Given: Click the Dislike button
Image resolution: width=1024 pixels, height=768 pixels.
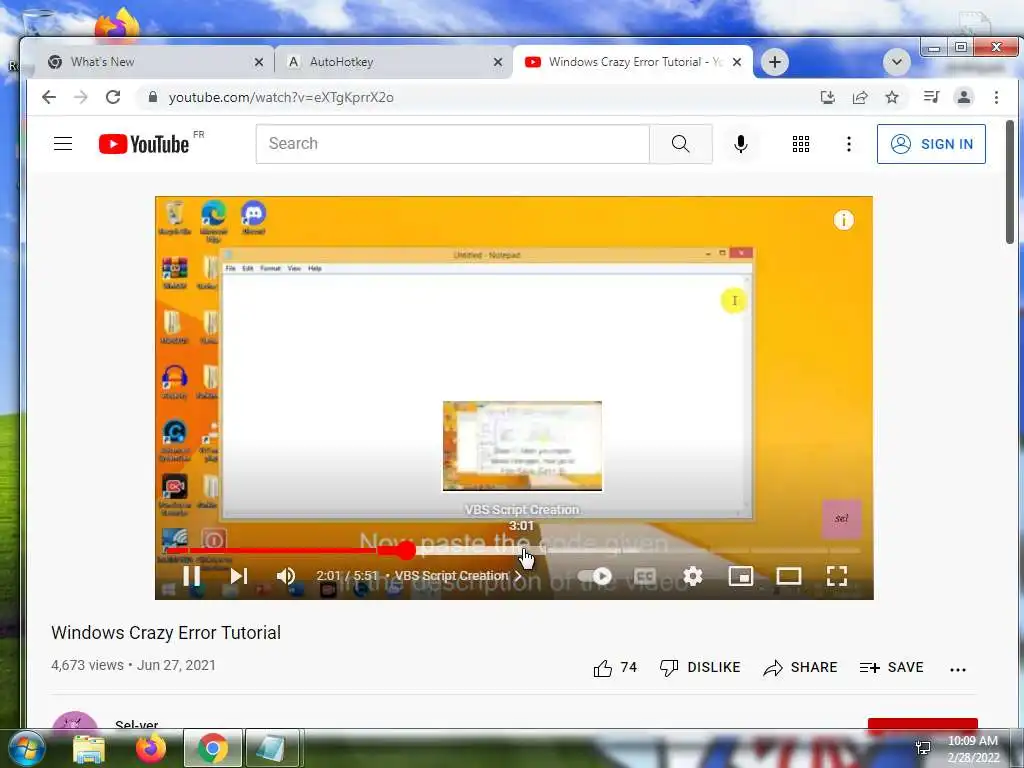Looking at the screenshot, I should (x=700, y=667).
